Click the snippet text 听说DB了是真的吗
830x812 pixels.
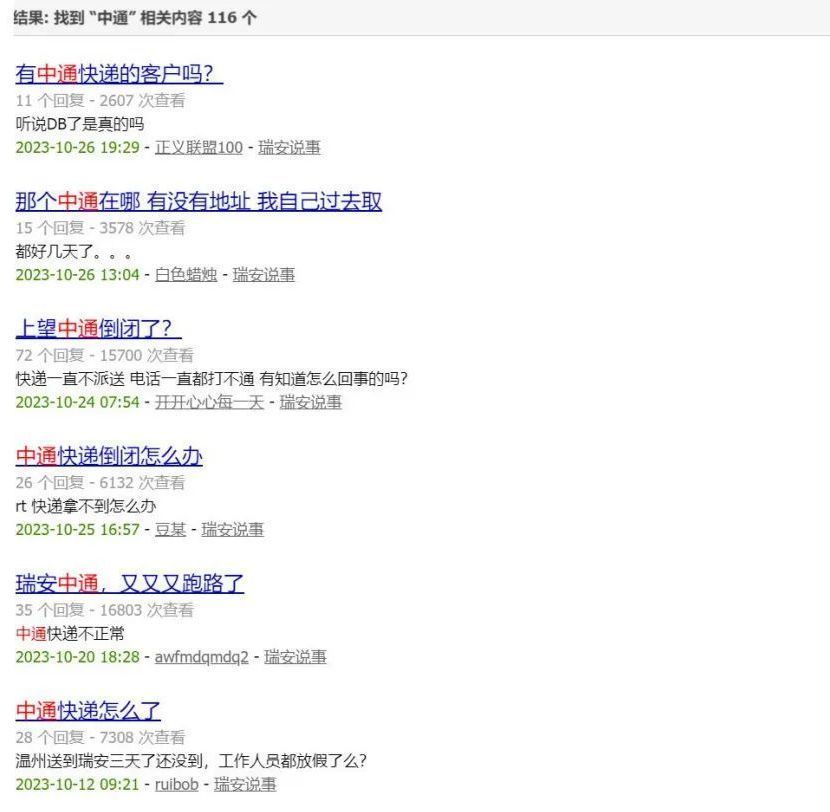pos(80,124)
